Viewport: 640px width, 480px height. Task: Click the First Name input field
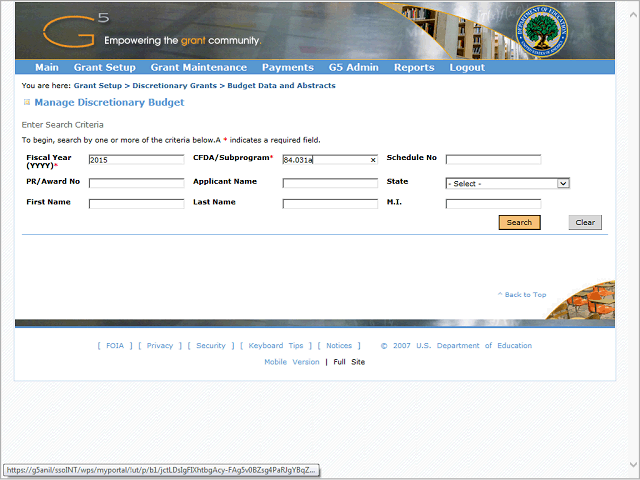[136, 204]
